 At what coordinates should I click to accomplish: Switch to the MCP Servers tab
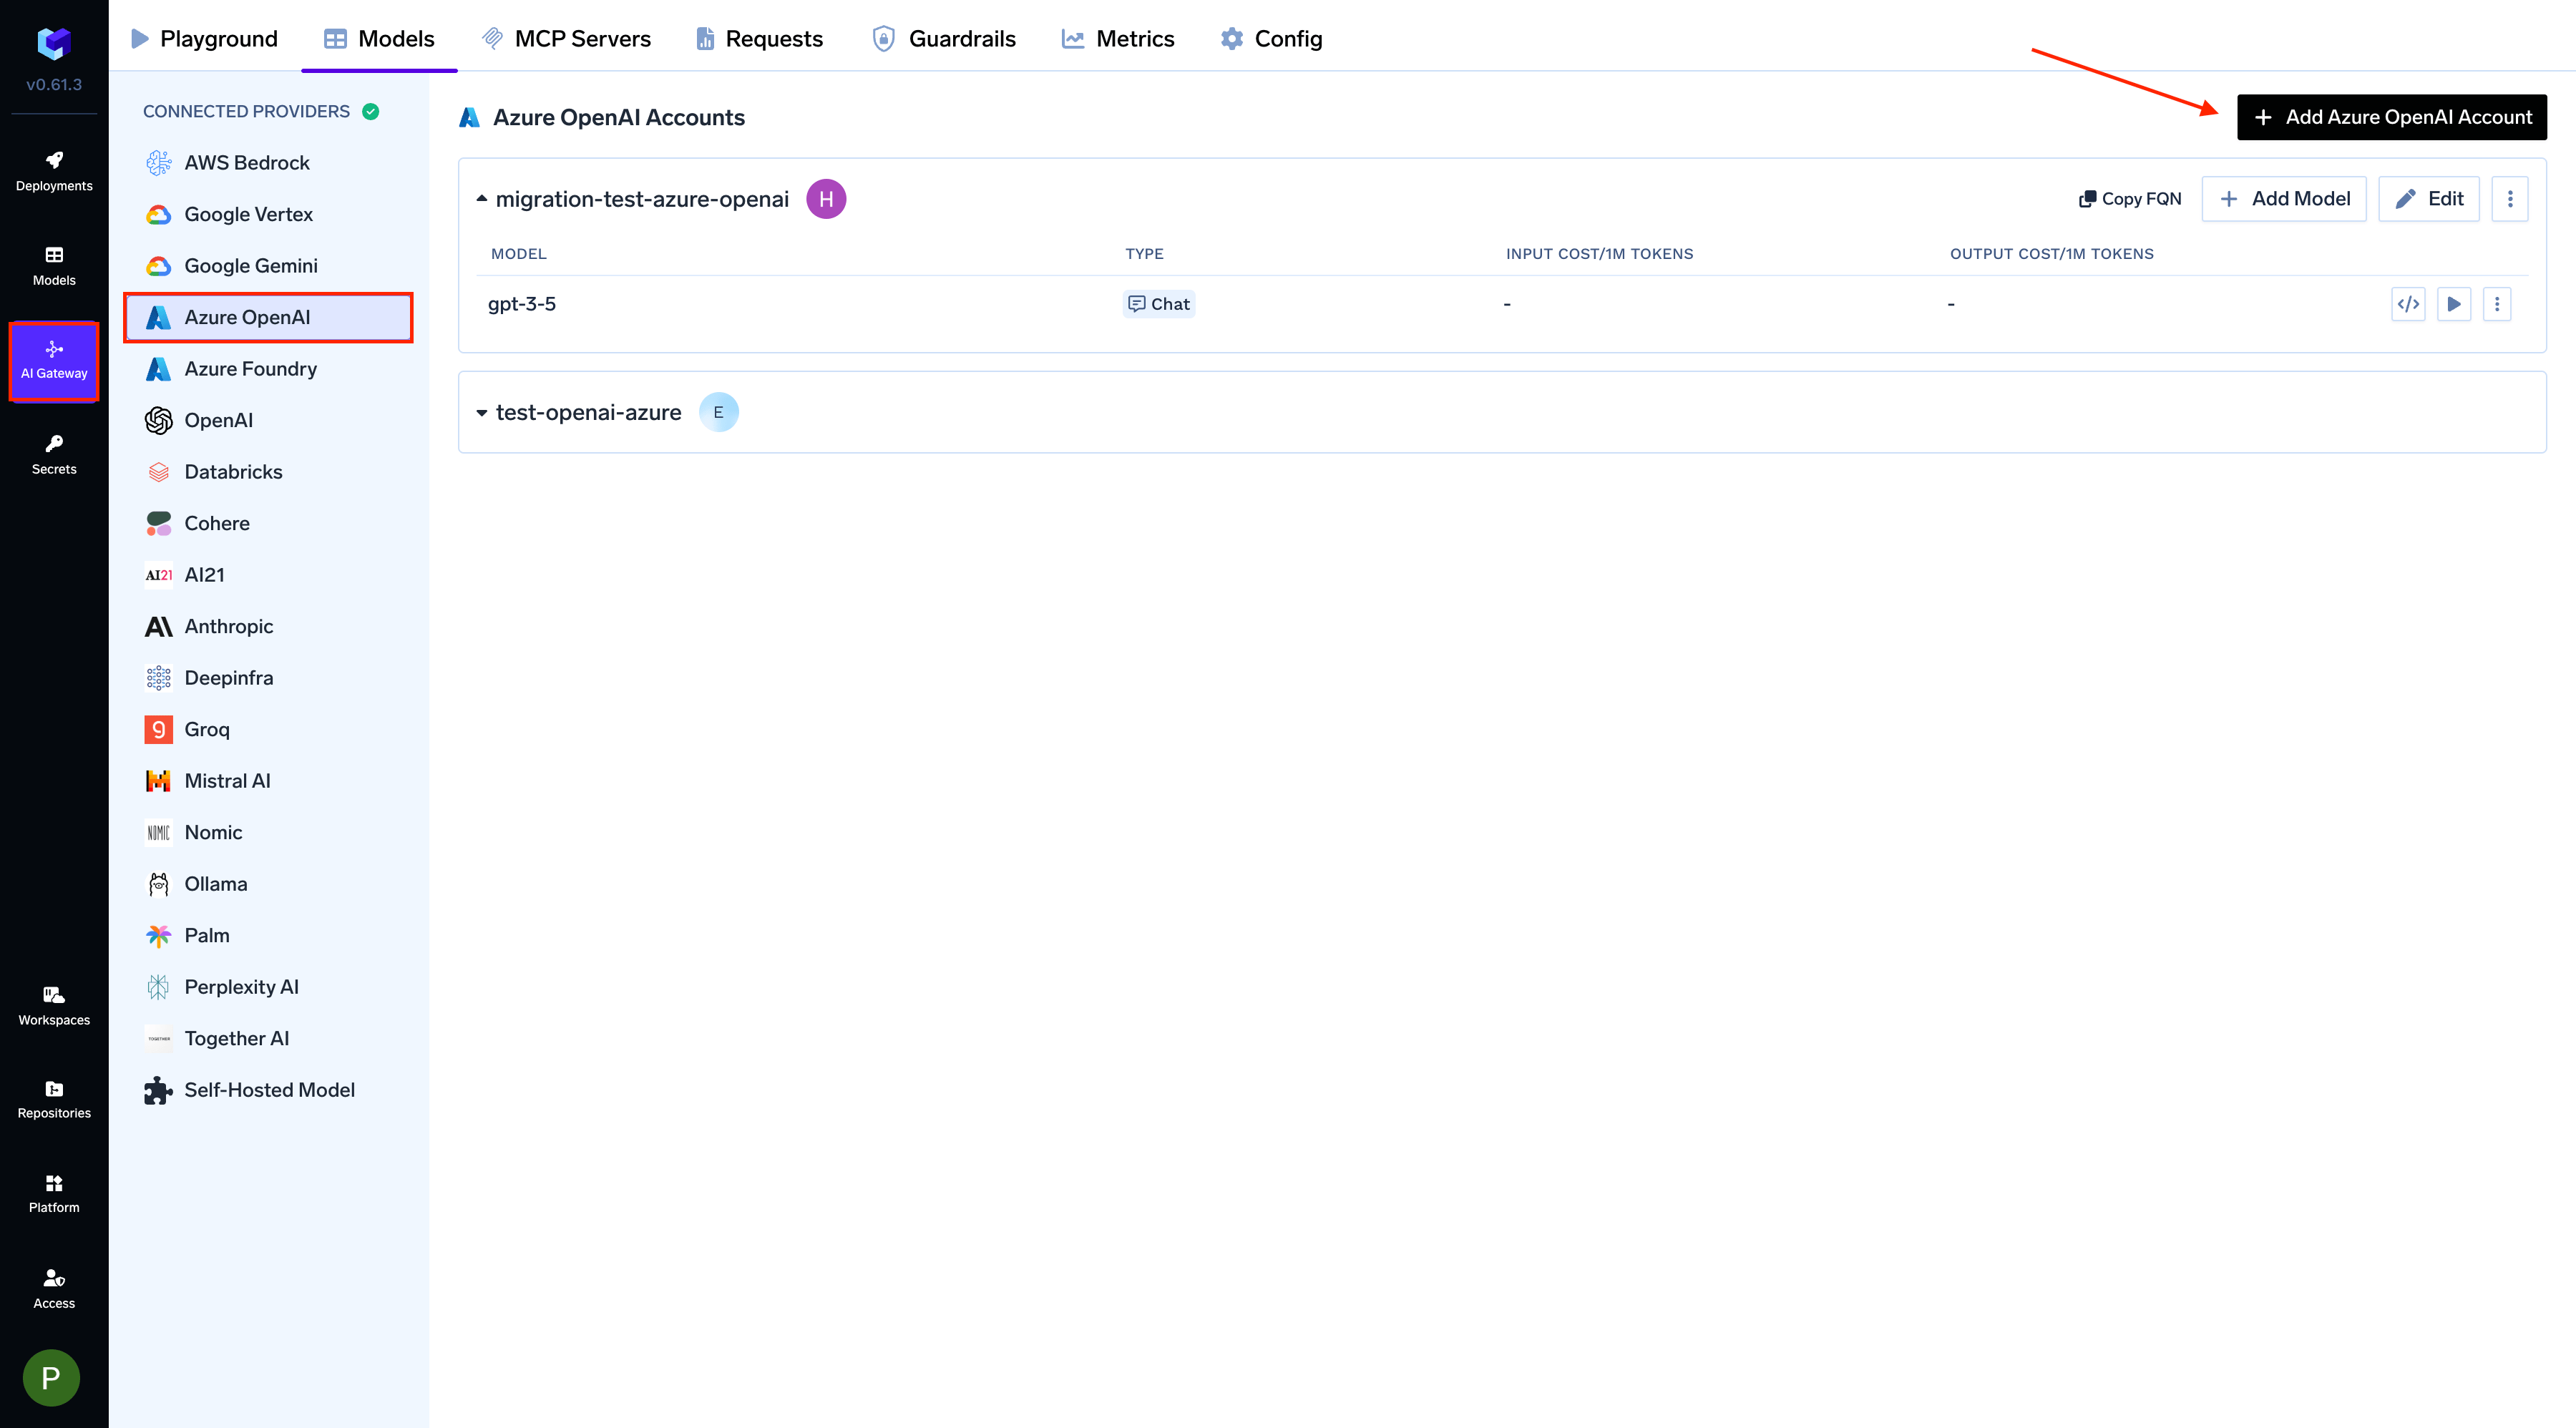point(566,39)
